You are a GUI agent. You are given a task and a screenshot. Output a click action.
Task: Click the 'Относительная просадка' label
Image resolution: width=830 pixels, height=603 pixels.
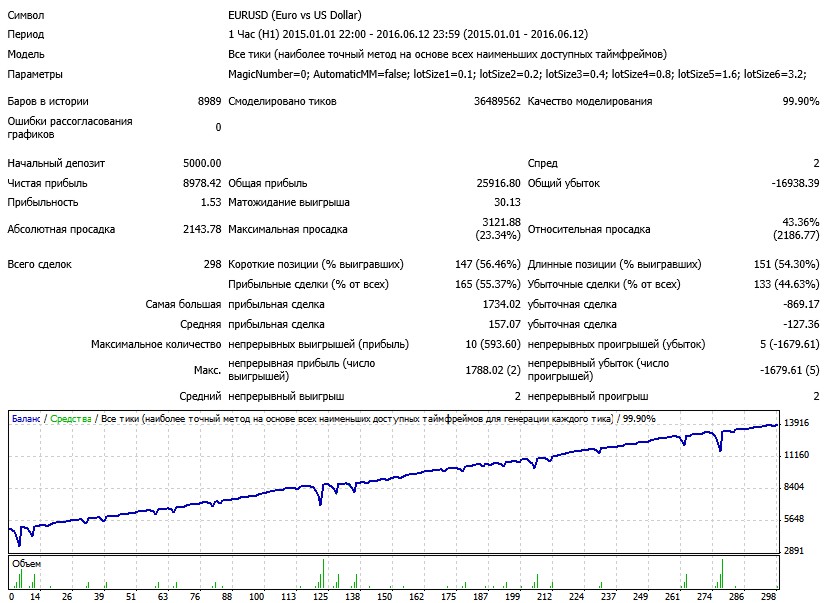(589, 229)
